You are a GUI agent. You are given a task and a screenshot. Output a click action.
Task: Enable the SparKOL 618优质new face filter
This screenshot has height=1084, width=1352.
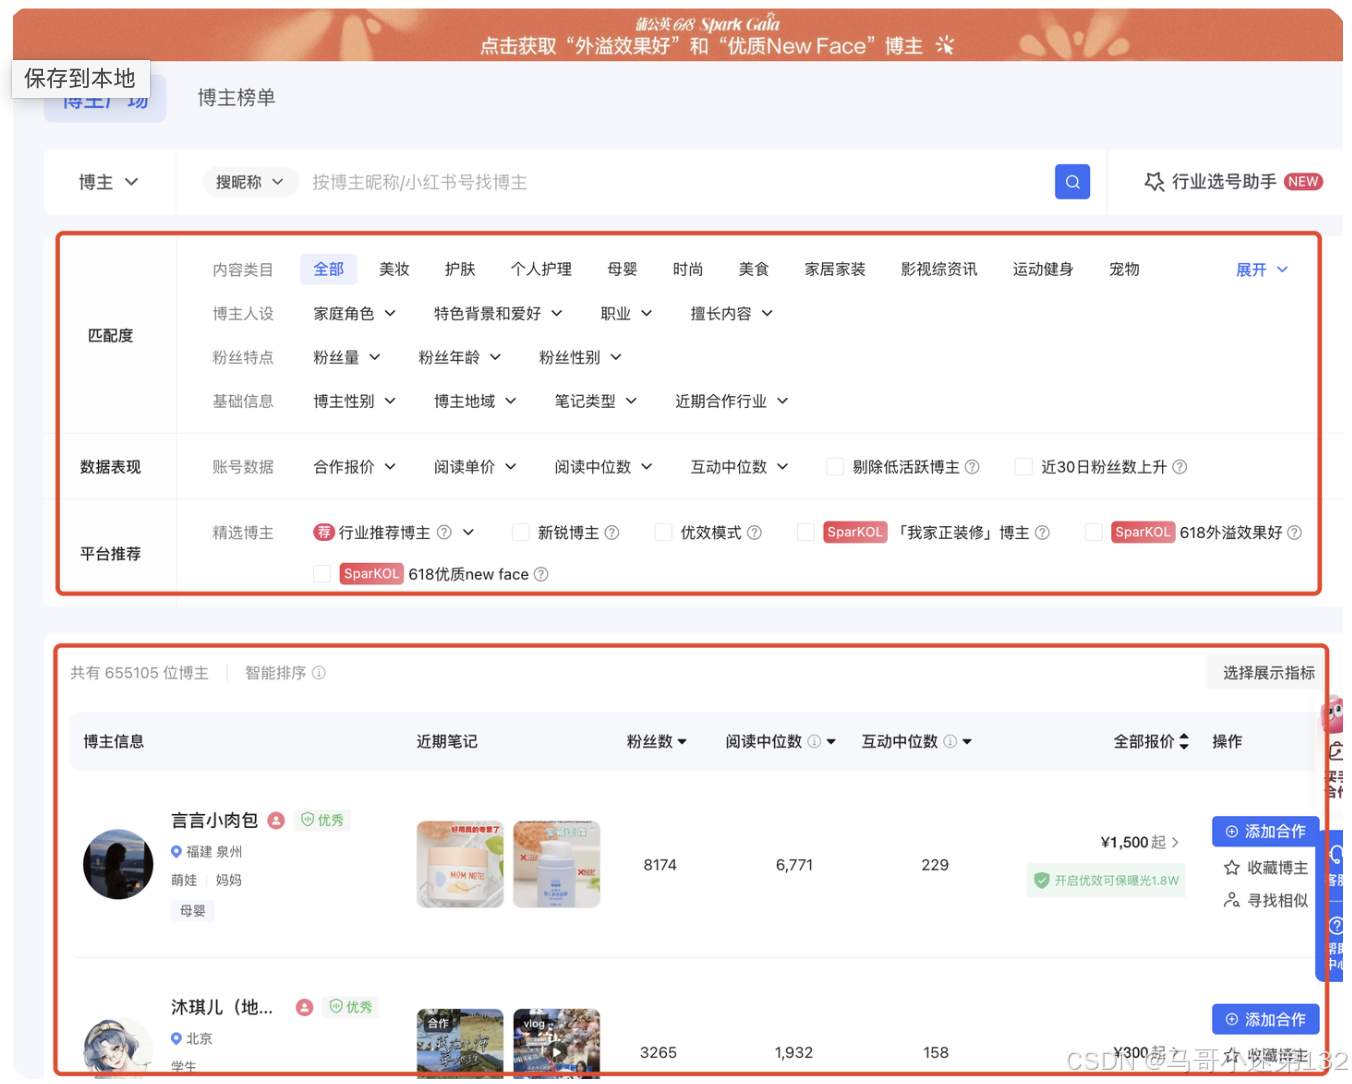[322, 573]
